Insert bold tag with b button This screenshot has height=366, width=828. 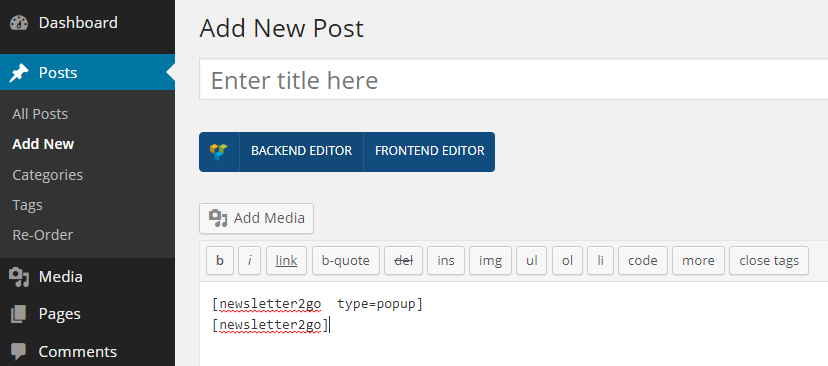pos(220,260)
